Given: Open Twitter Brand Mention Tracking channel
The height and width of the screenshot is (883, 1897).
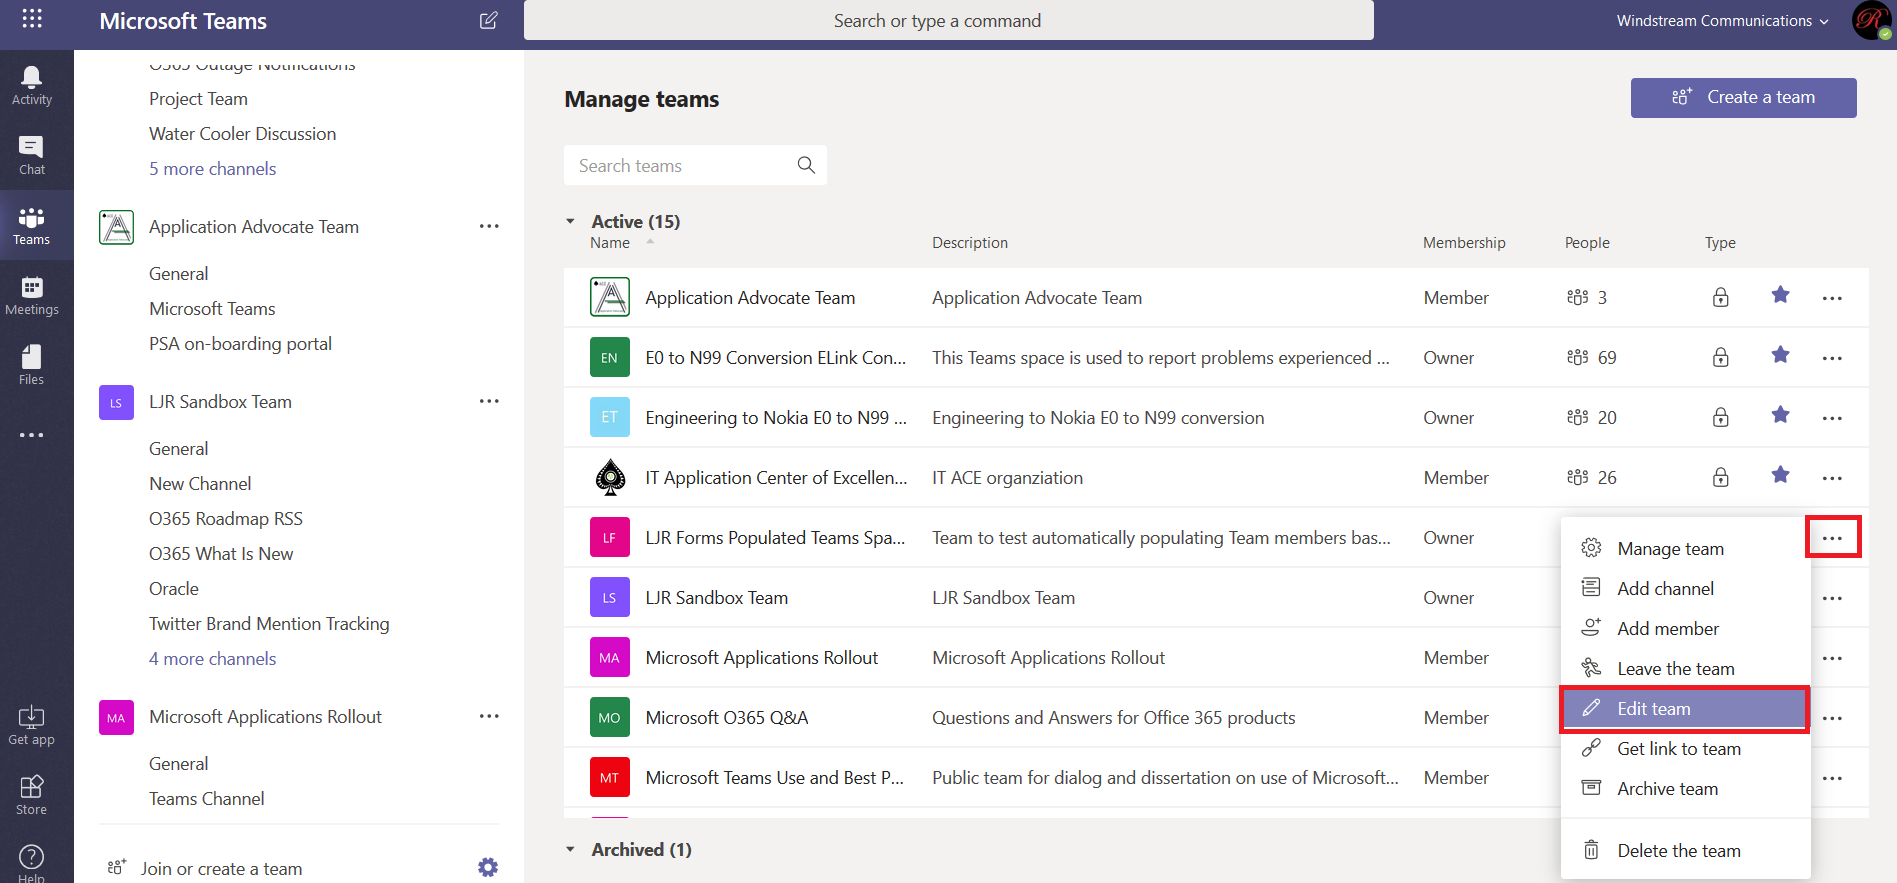Looking at the screenshot, I should point(269,623).
